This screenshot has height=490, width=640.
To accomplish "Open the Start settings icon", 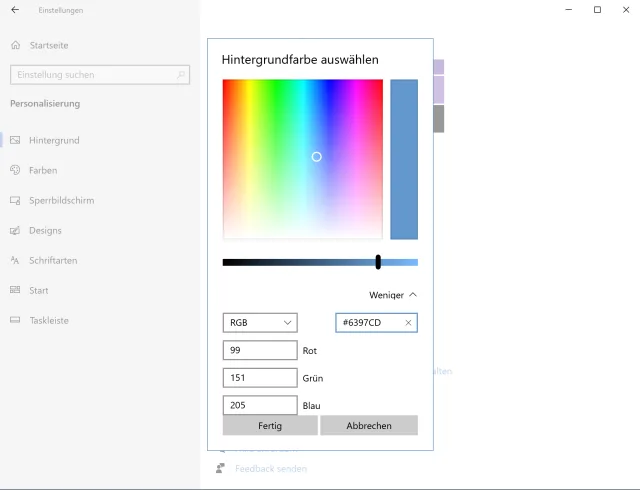I will pos(15,290).
